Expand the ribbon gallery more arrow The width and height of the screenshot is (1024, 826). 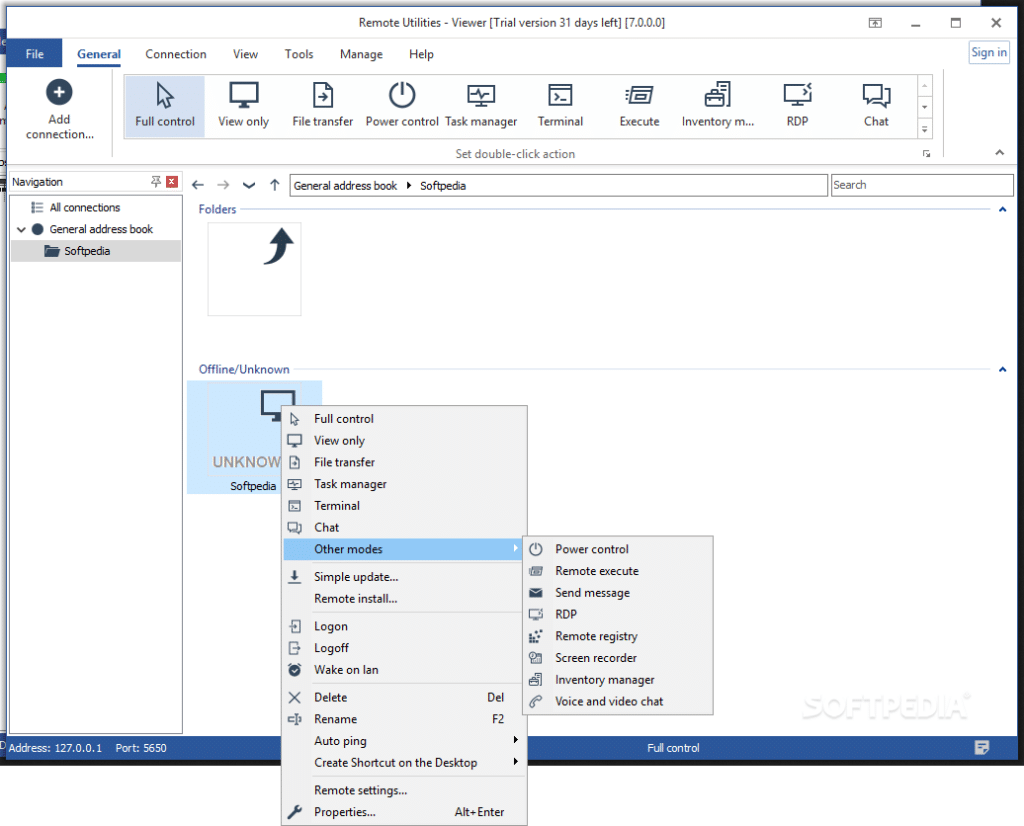(924, 129)
